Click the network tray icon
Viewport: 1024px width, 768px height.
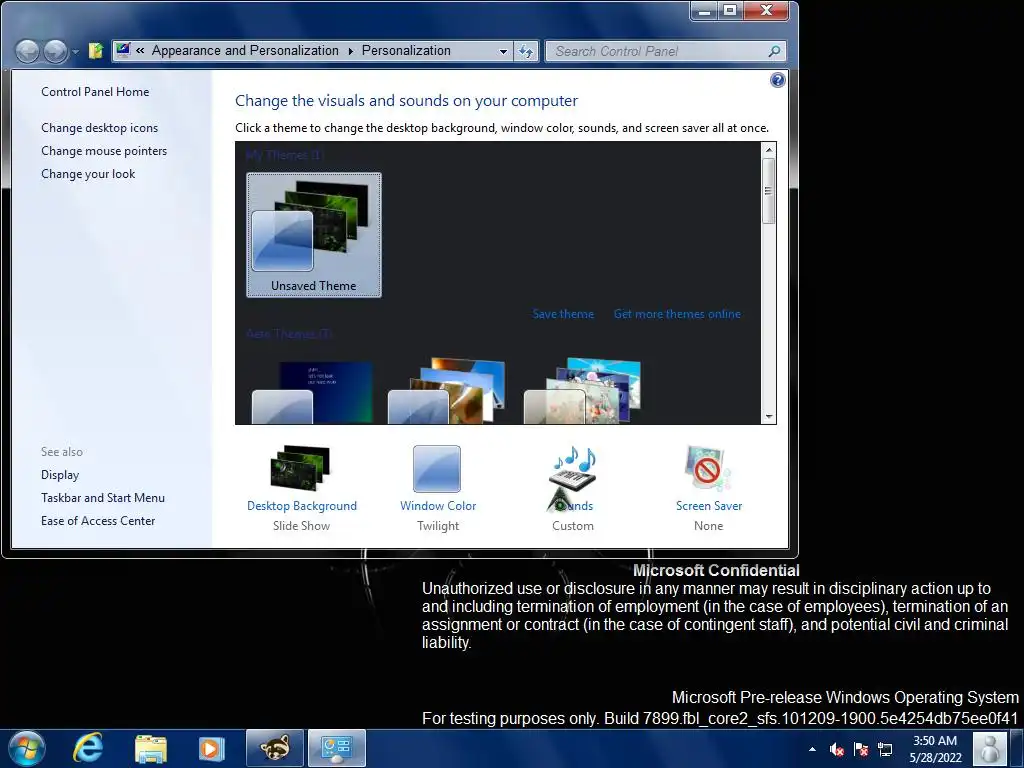pos(885,749)
